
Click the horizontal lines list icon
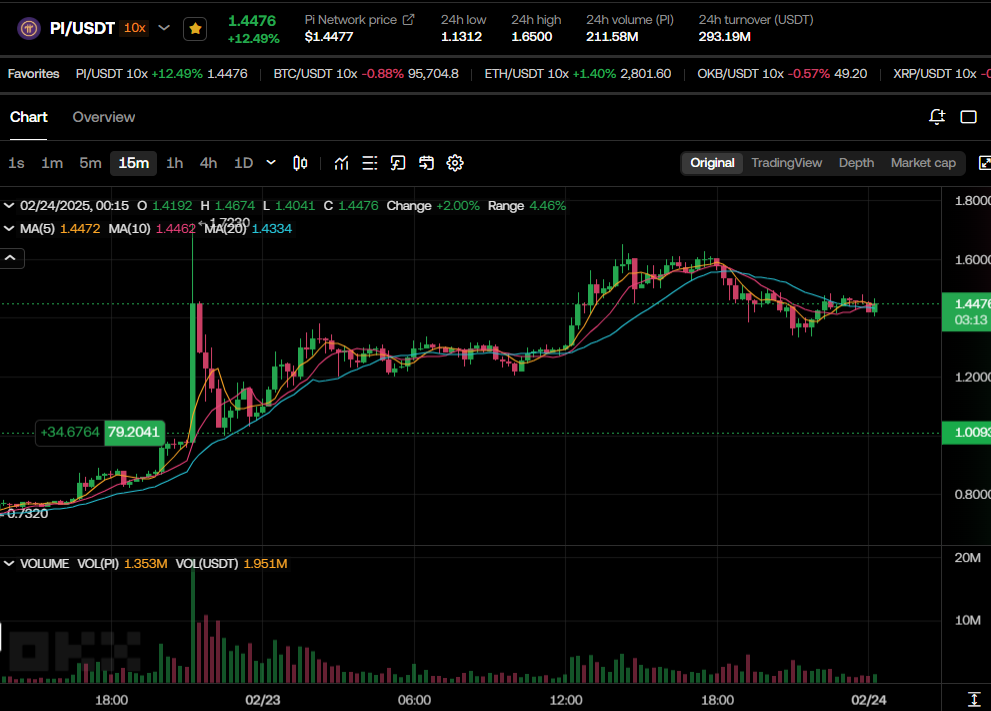click(370, 163)
